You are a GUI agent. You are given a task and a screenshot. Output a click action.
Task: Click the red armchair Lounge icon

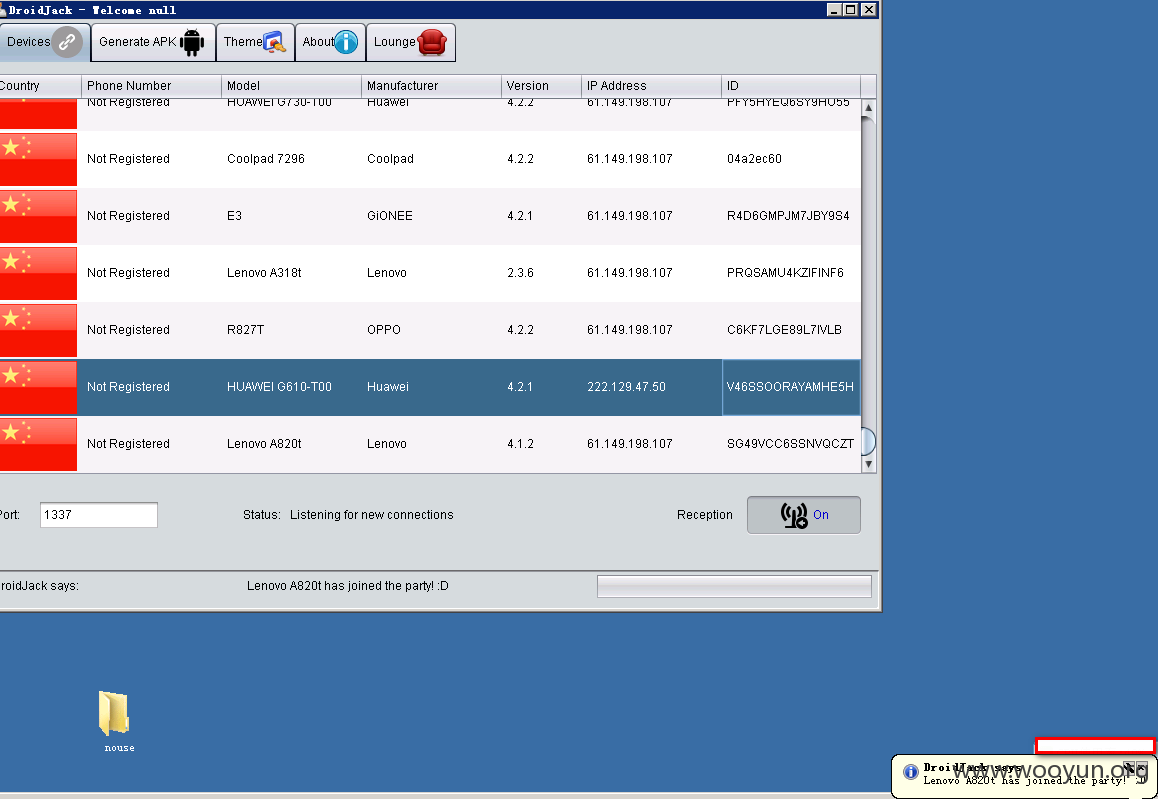432,42
